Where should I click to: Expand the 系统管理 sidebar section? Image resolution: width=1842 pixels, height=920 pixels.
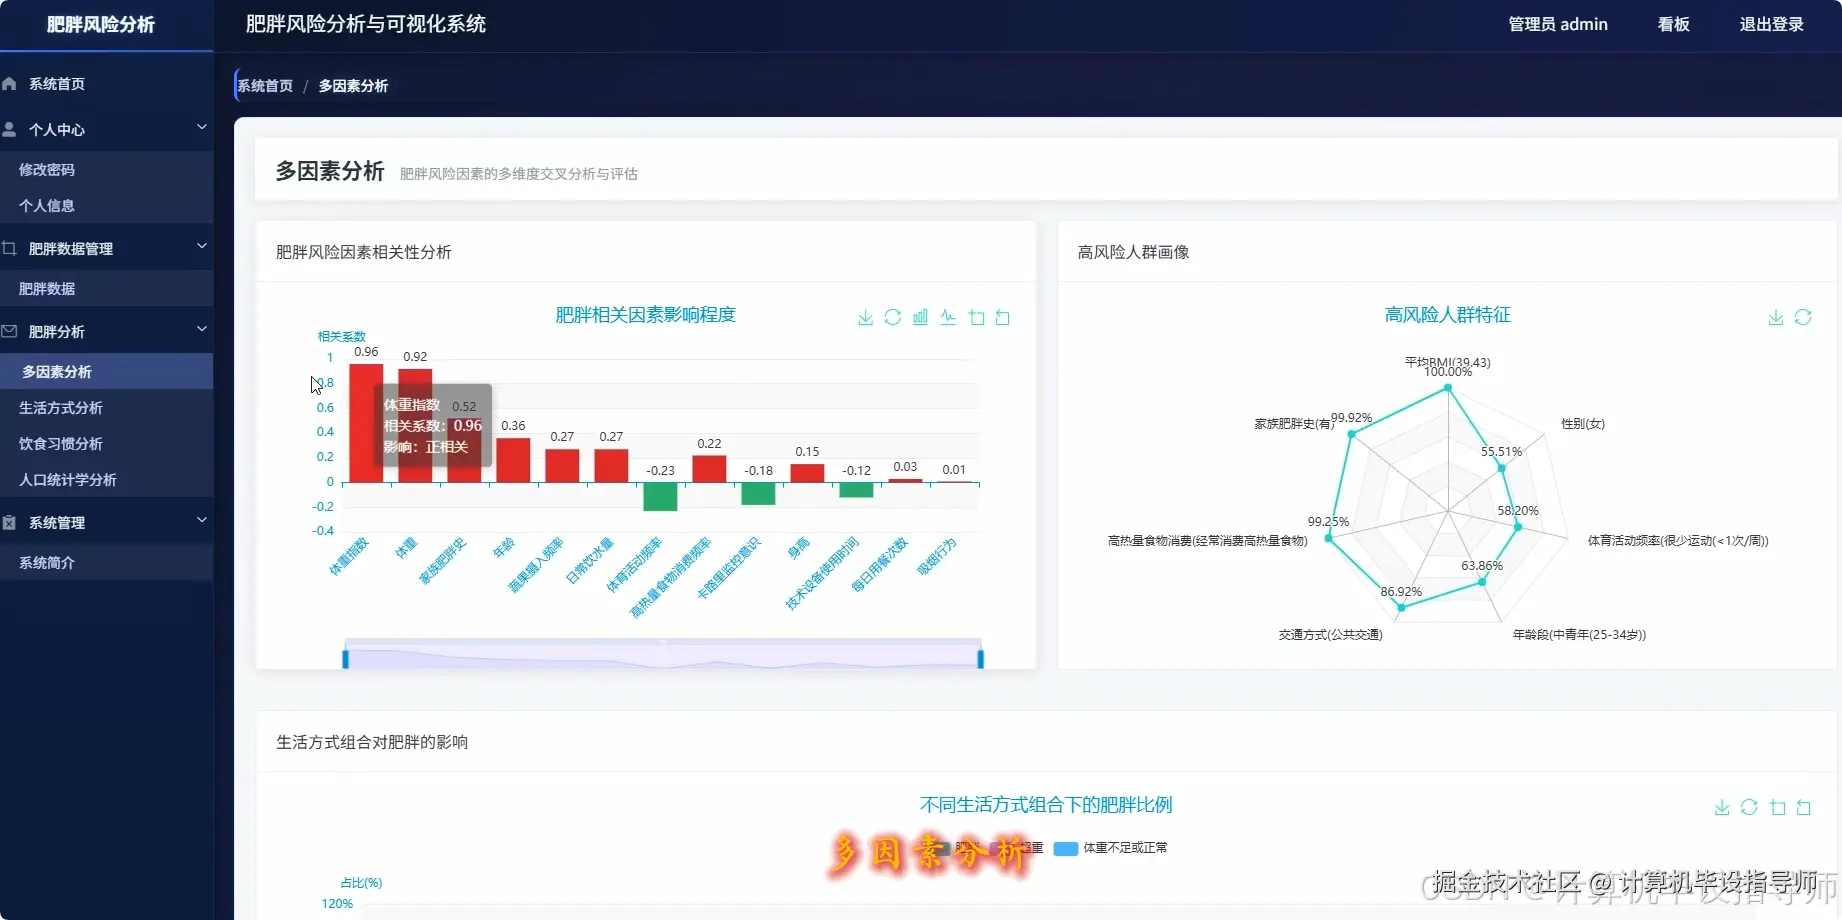[x=201, y=521]
